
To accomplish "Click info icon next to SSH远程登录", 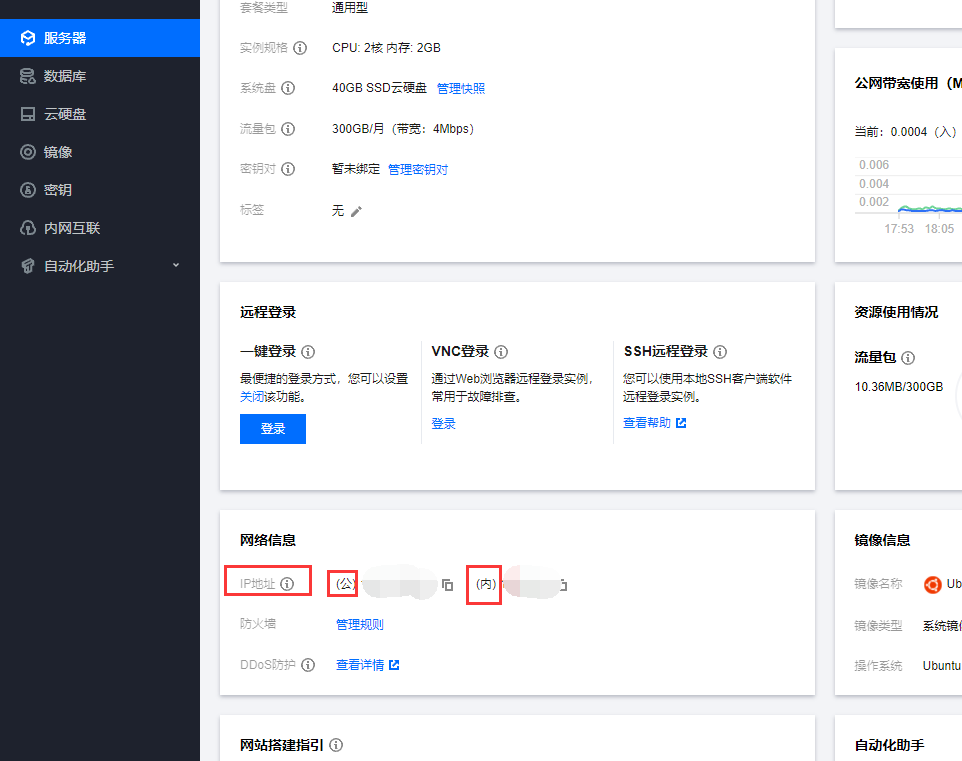I will (x=720, y=352).
